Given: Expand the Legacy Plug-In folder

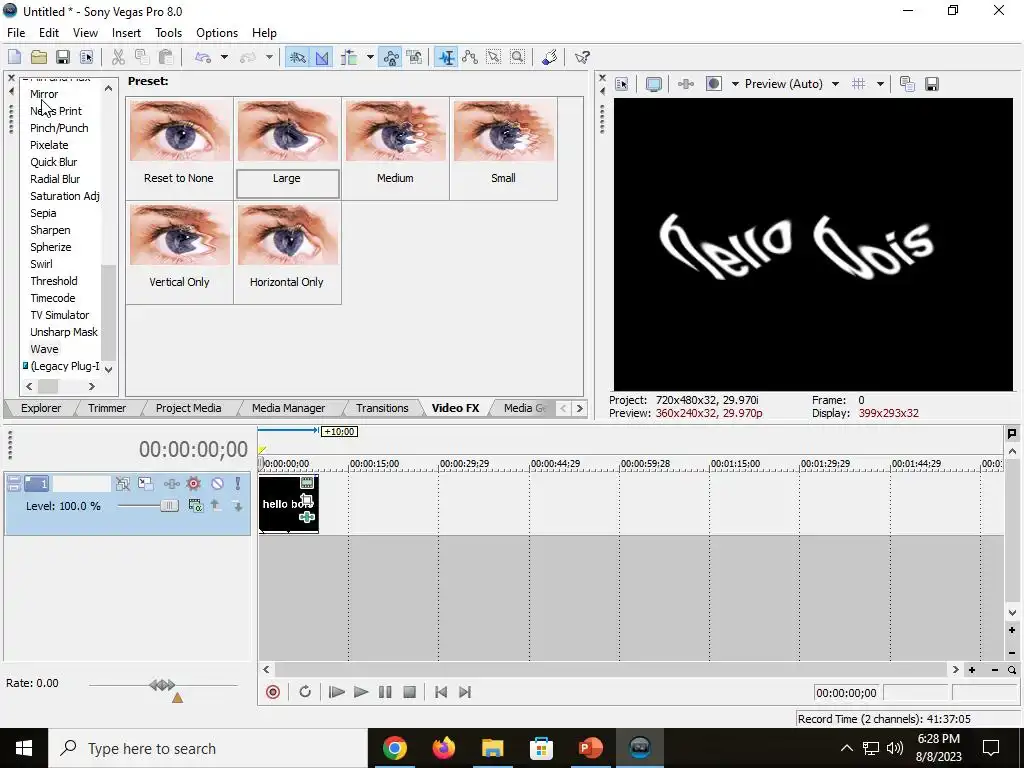Looking at the screenshot, I should point(25,366).
